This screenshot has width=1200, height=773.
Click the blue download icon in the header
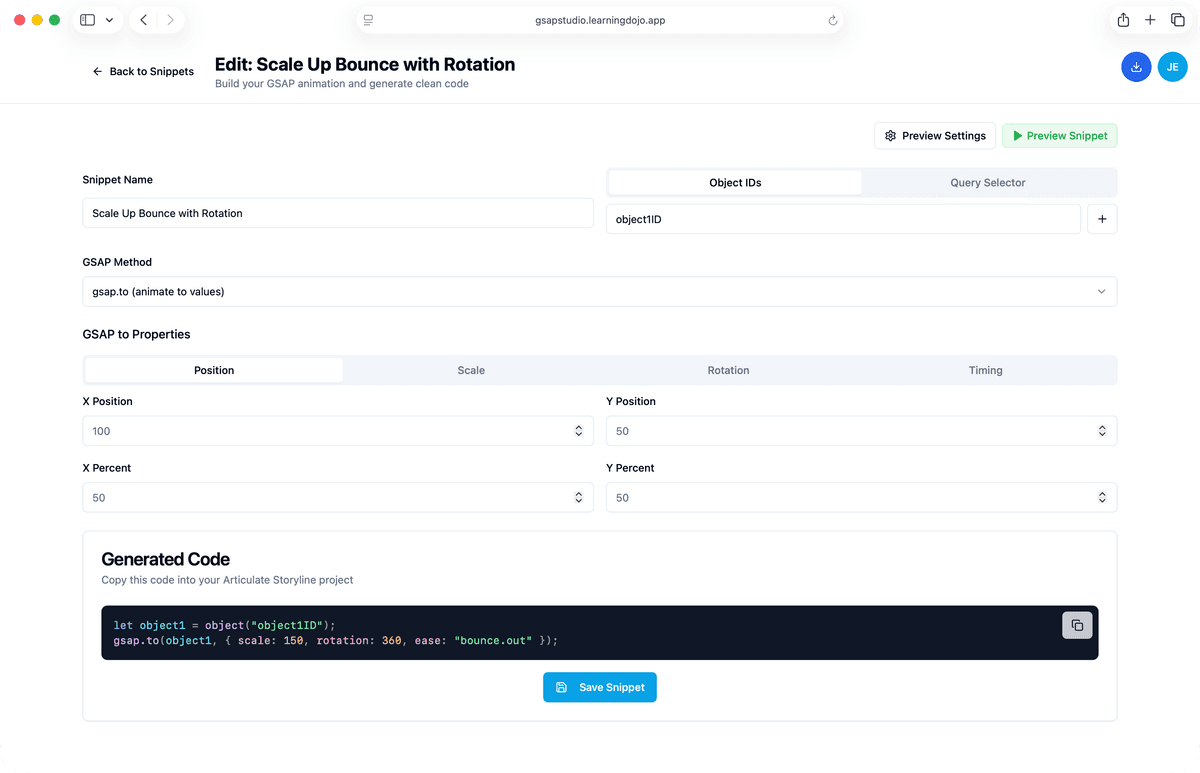point(1136,66)
